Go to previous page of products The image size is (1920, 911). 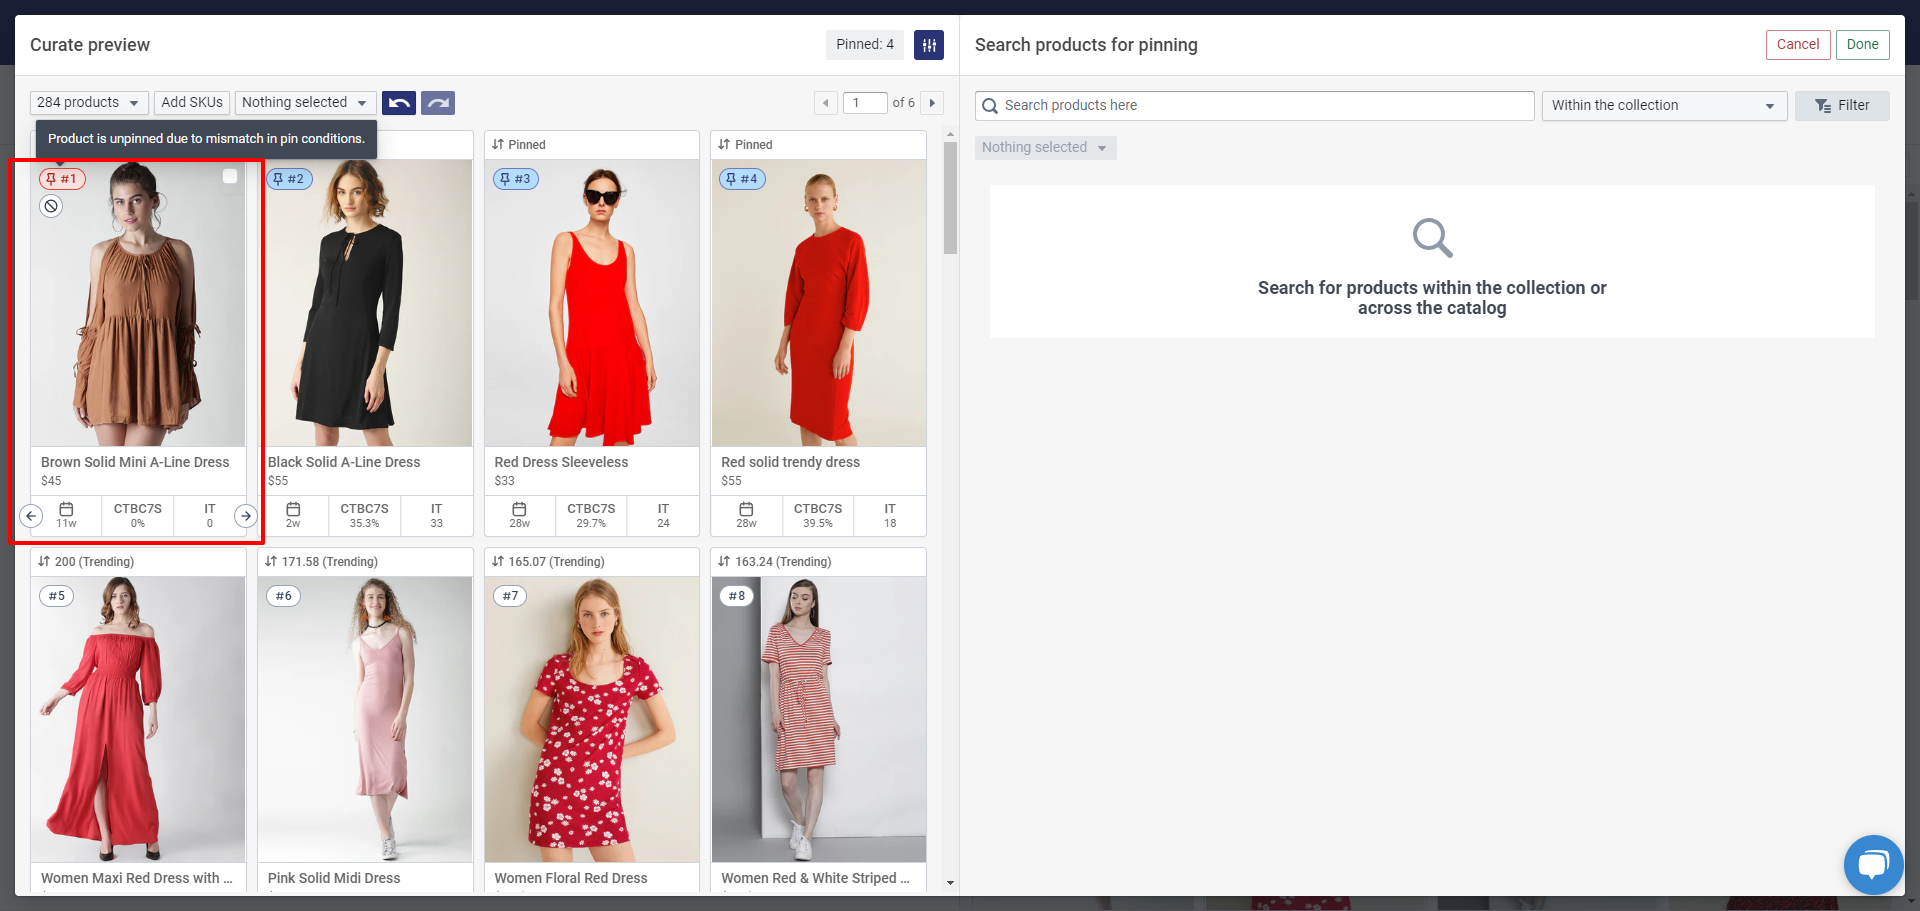[x=826, y=103]
